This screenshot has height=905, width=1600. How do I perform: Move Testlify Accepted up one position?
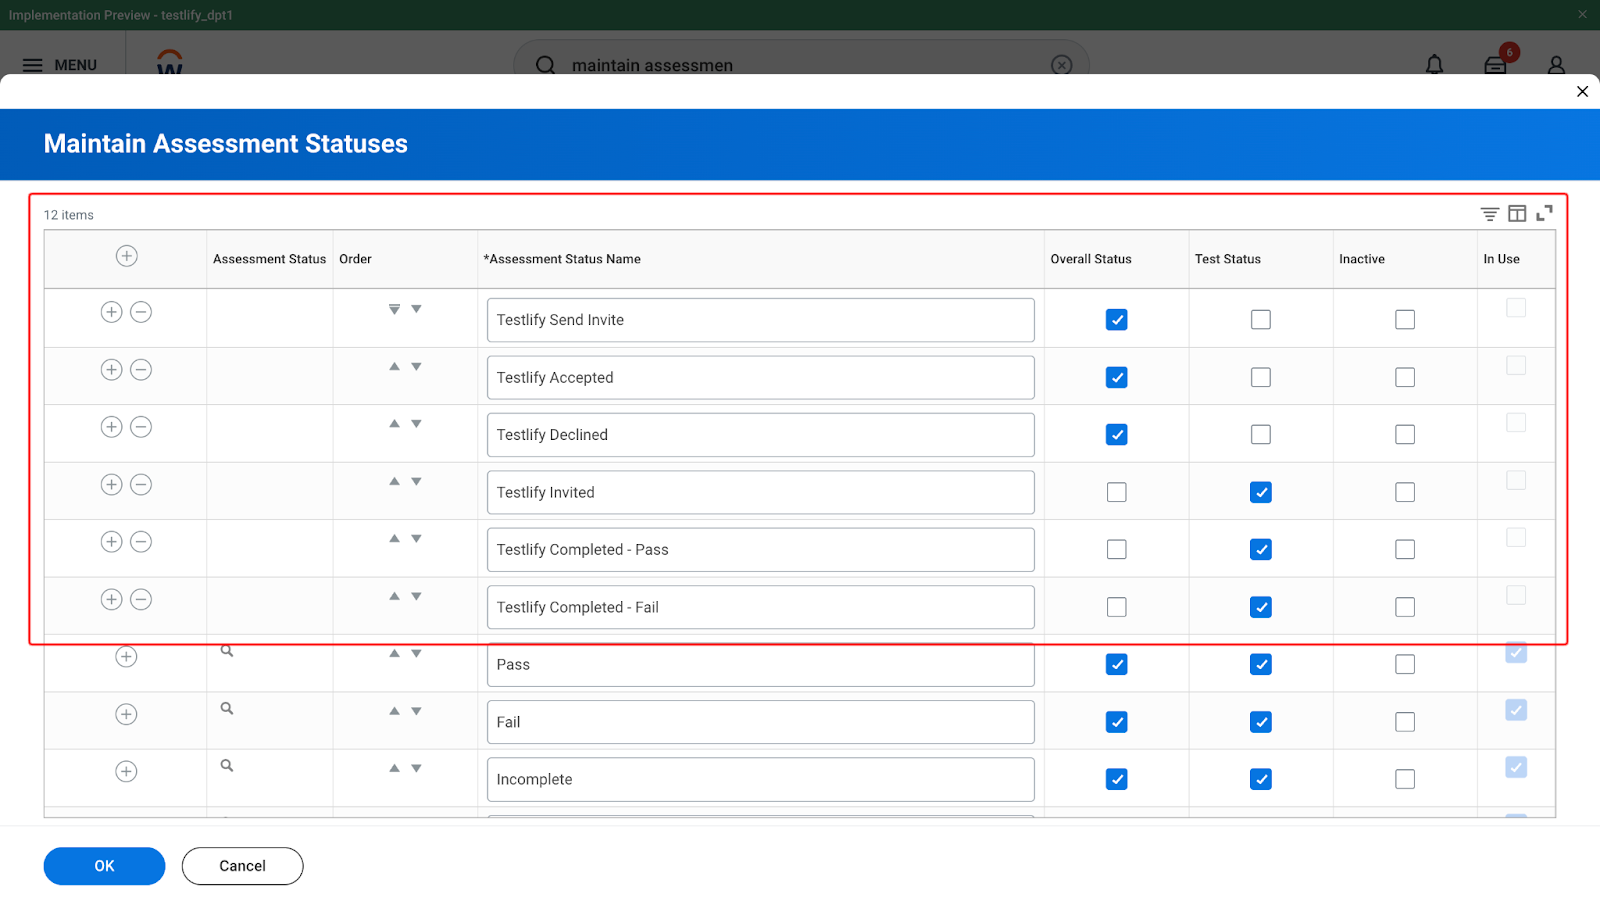[x=394, y=367]
